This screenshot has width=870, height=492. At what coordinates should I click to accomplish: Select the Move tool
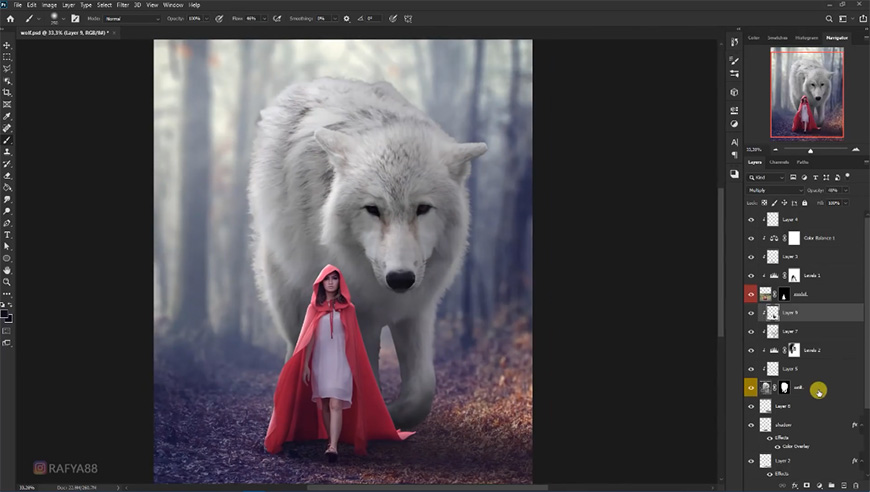point(7,45)
